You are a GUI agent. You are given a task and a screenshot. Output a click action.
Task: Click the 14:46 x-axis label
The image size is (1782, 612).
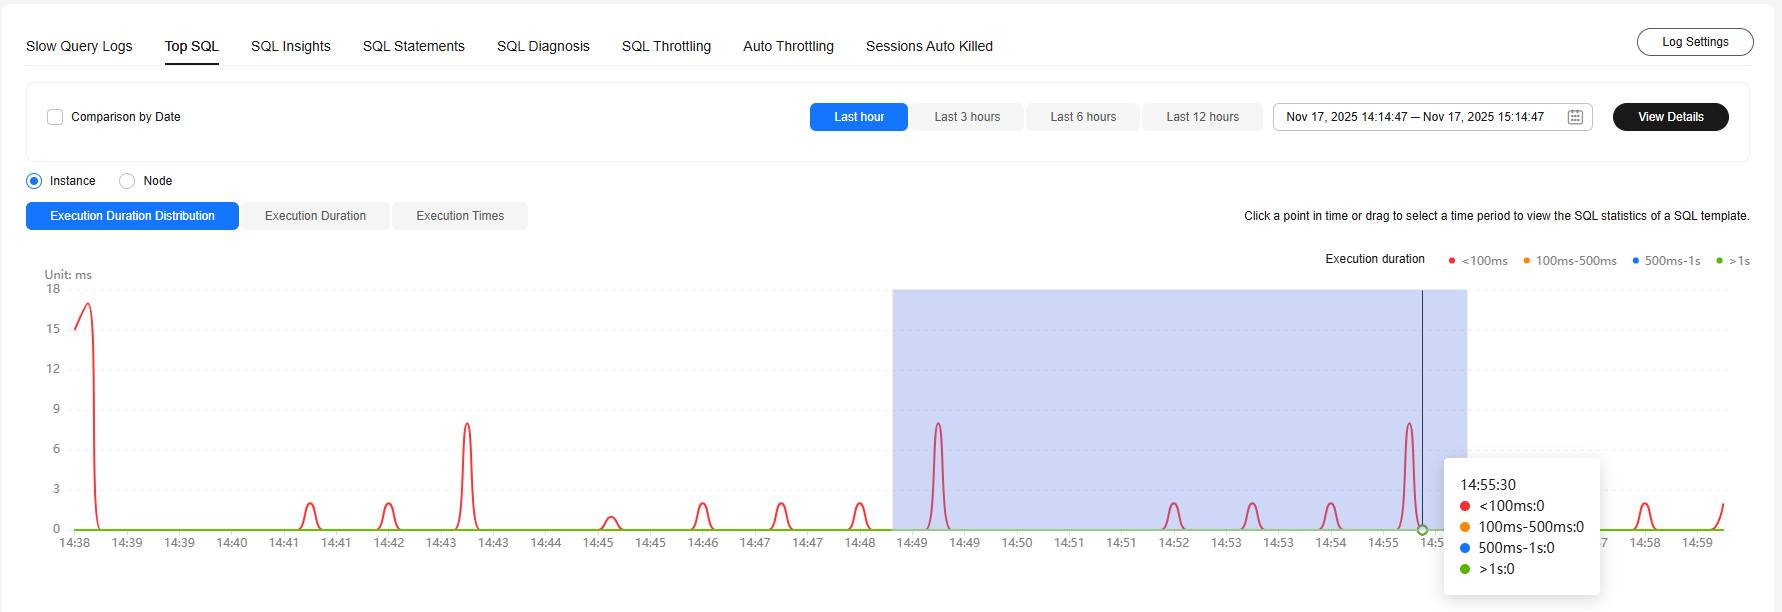point(703,543)
